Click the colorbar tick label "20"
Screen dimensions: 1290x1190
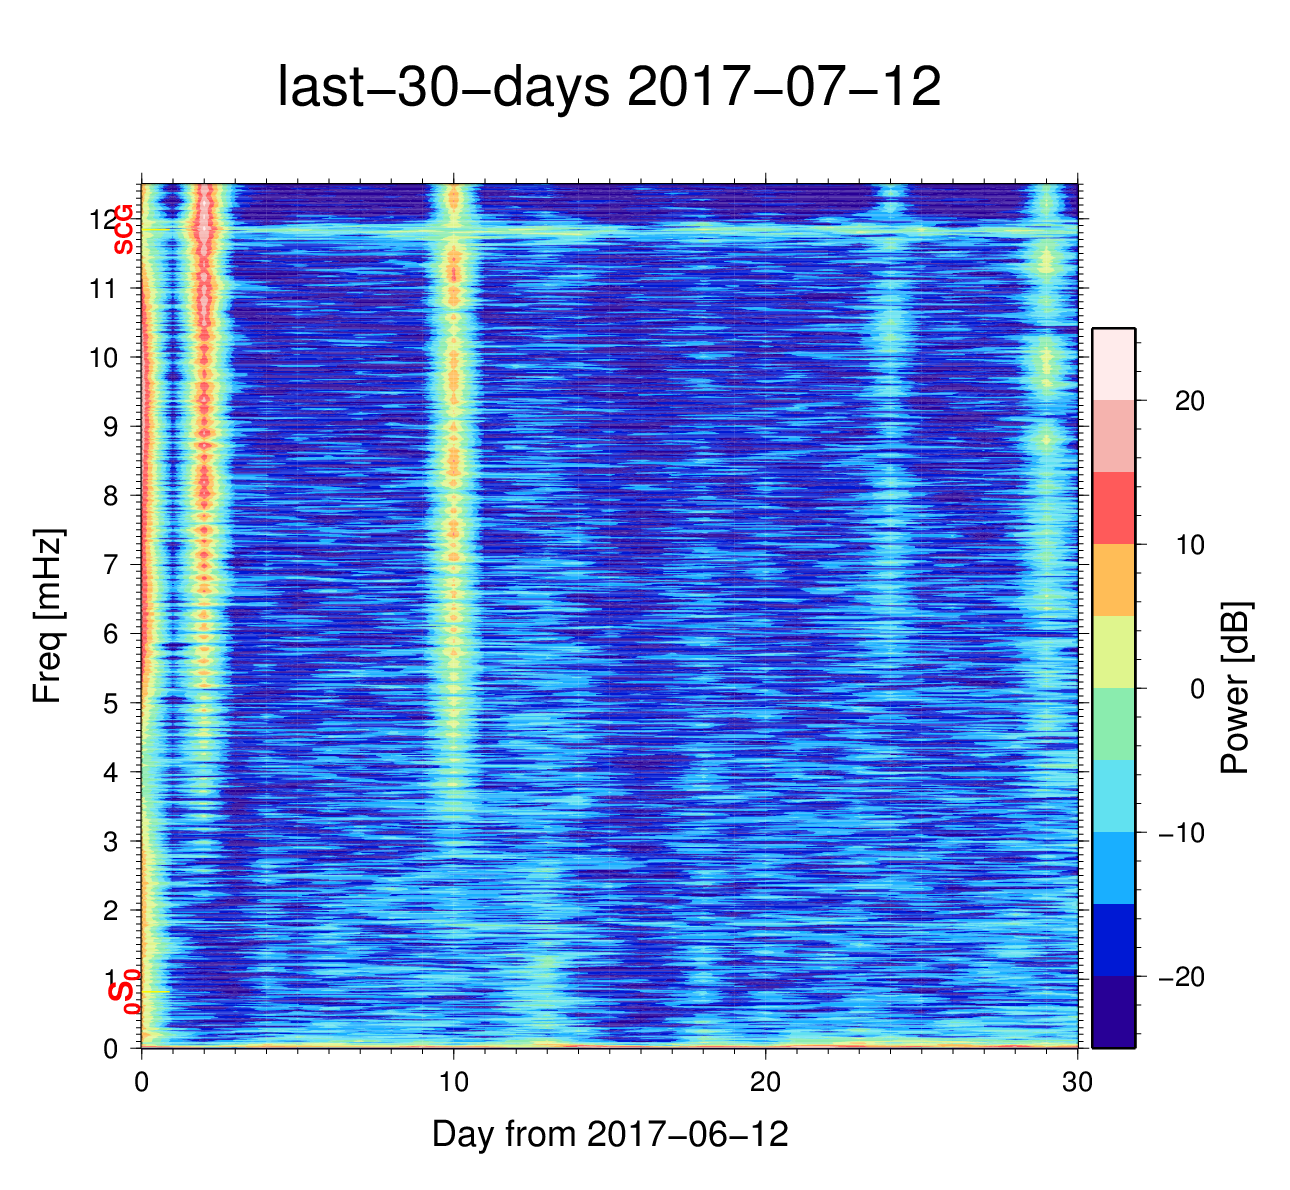tap(1189, 401)
